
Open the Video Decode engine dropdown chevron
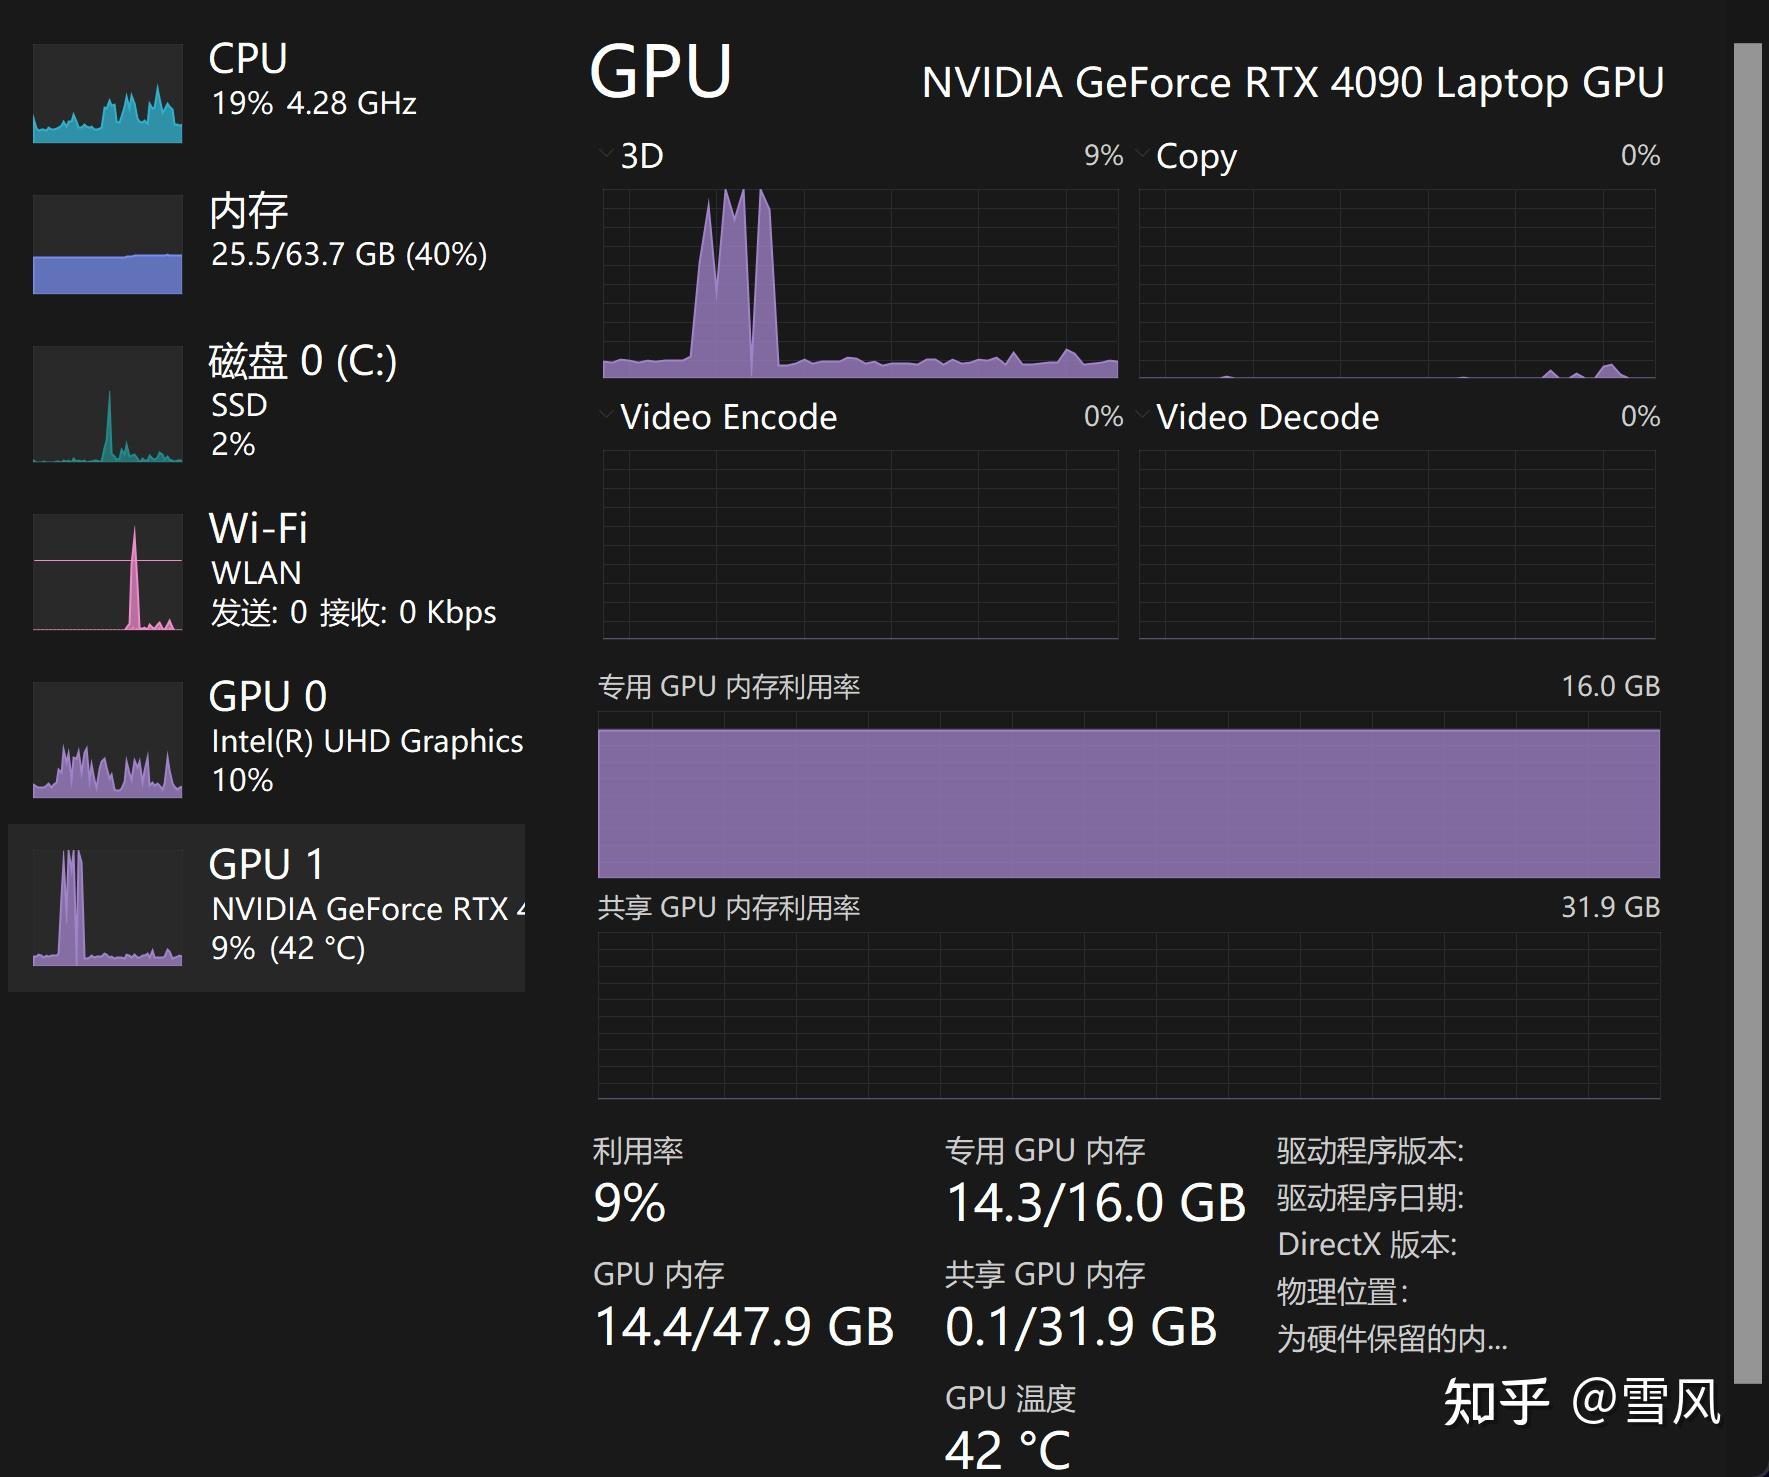pyautogui.click(x=1142, y=415)
